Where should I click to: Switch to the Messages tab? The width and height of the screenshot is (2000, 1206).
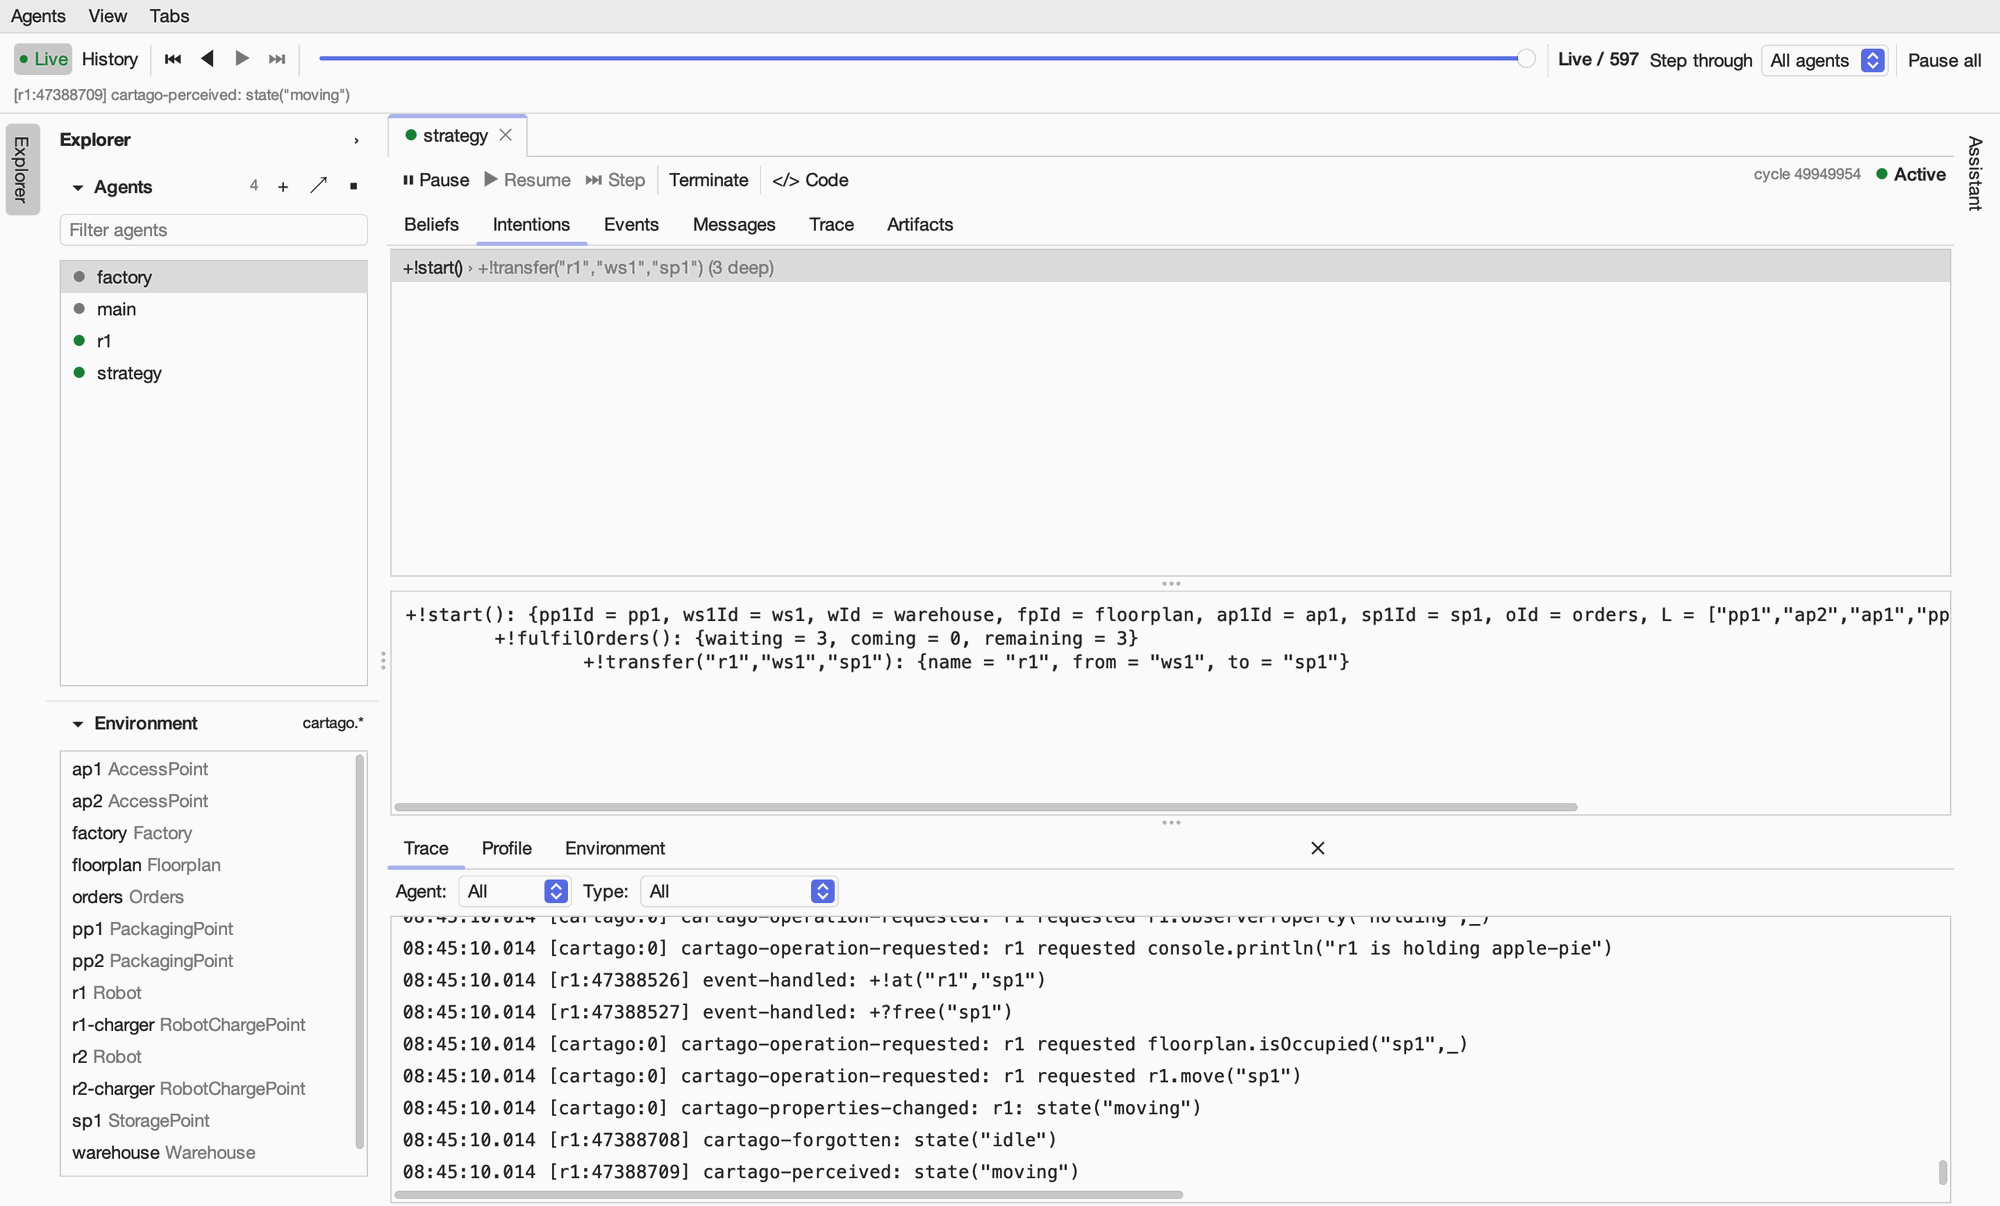pyautogui.click(x=734, y=225)
